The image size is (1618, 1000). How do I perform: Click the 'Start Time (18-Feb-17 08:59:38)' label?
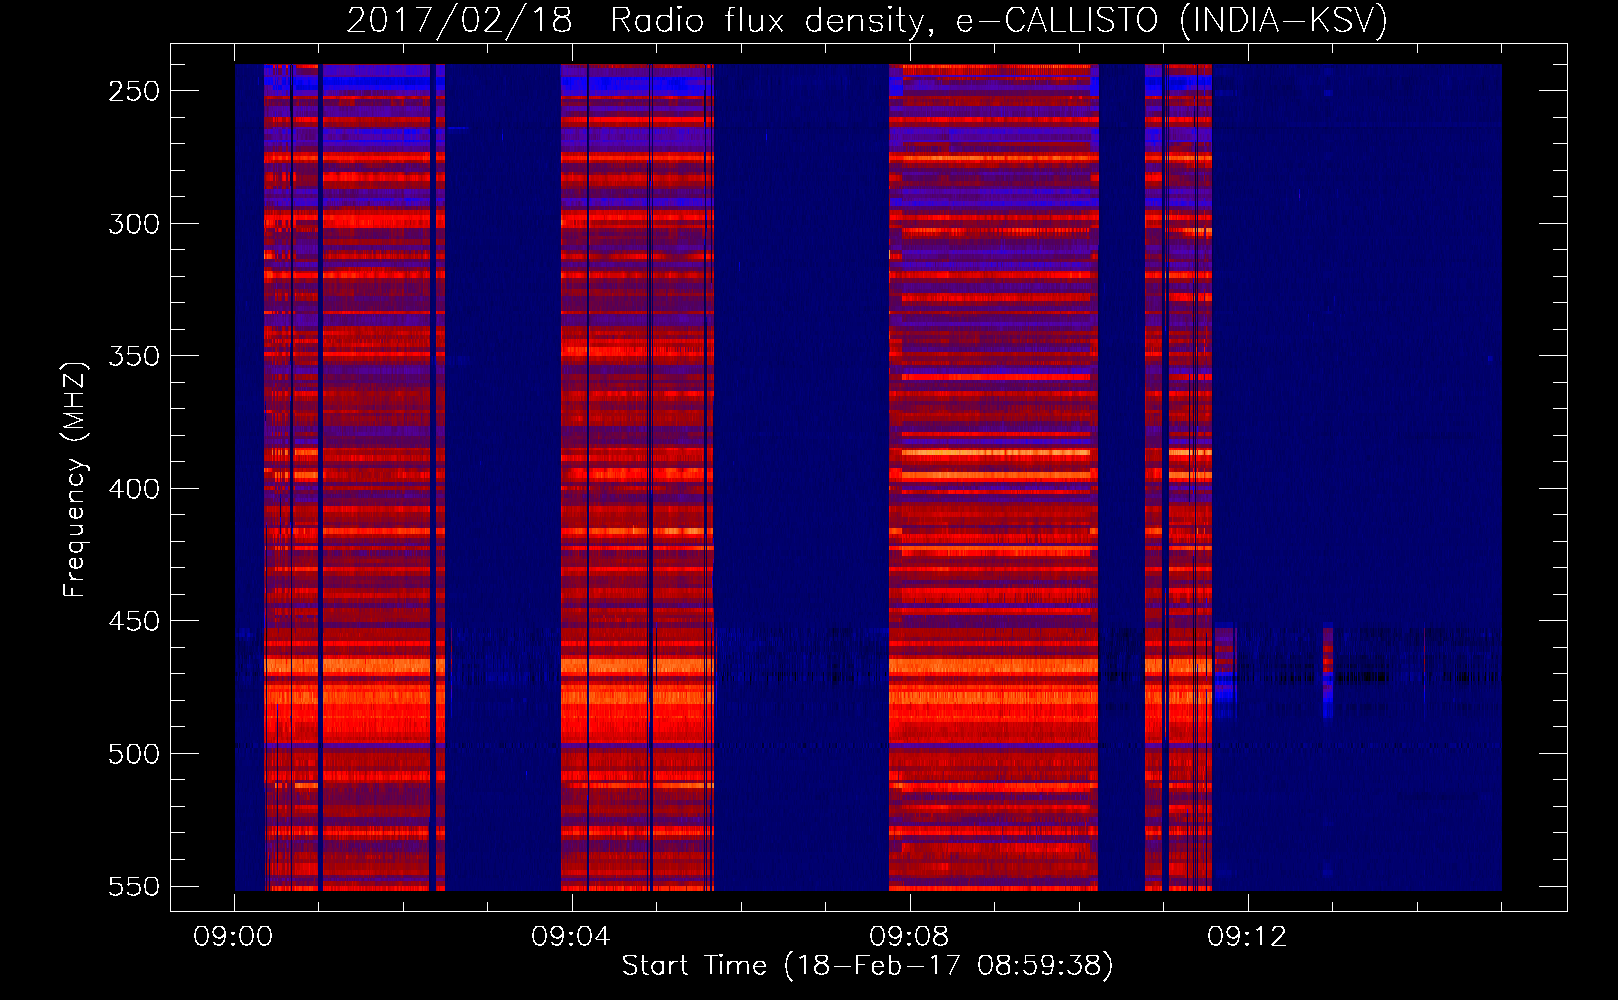[867, 966]
